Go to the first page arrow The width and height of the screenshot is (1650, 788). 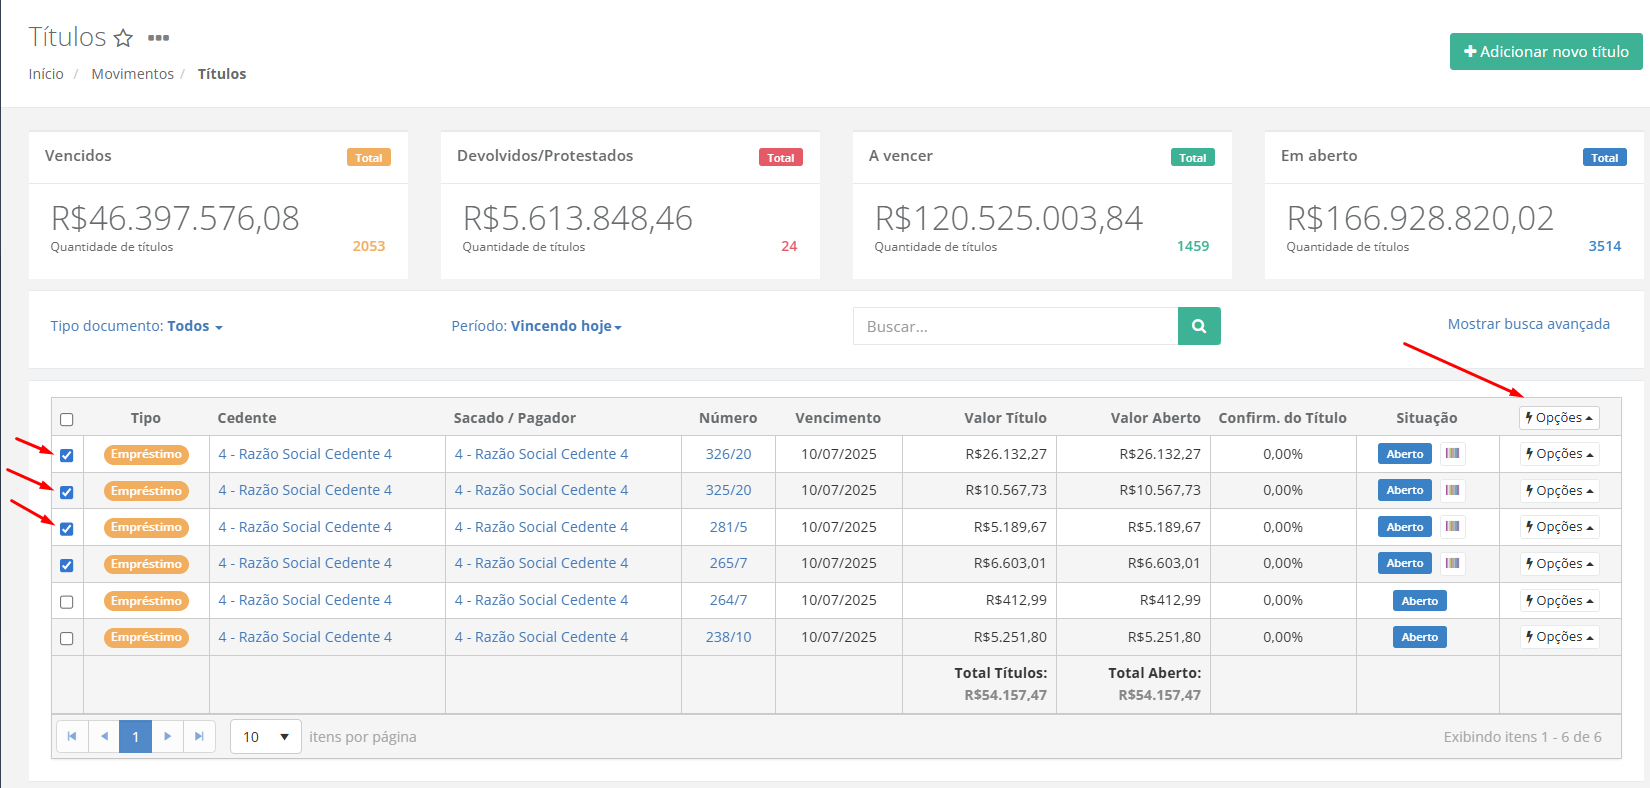[72, 737]
